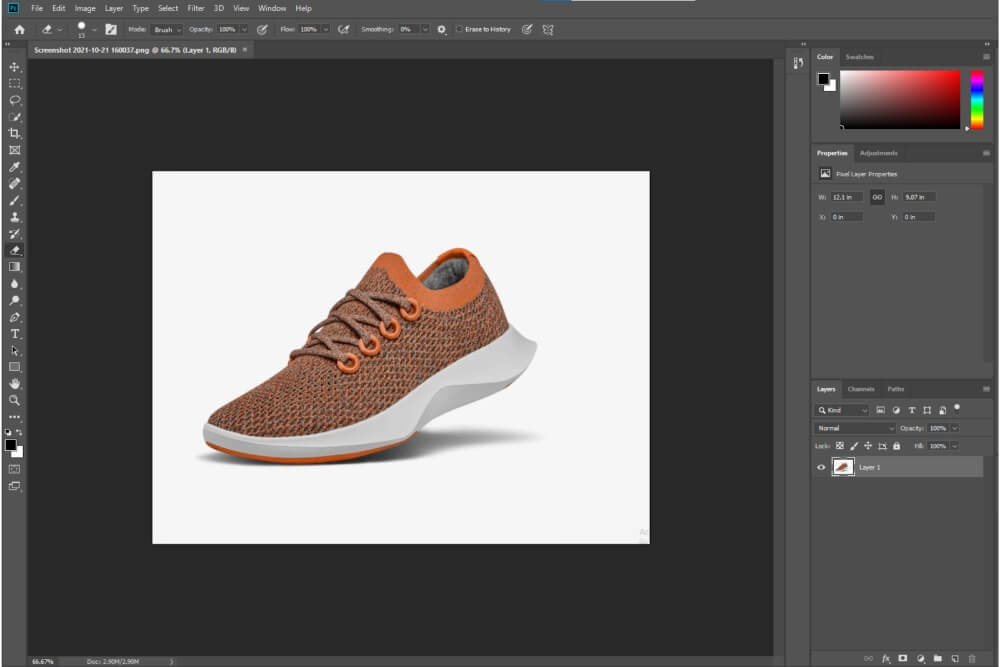Select the Zoom tool in toolbar

(x=15, y=400)
